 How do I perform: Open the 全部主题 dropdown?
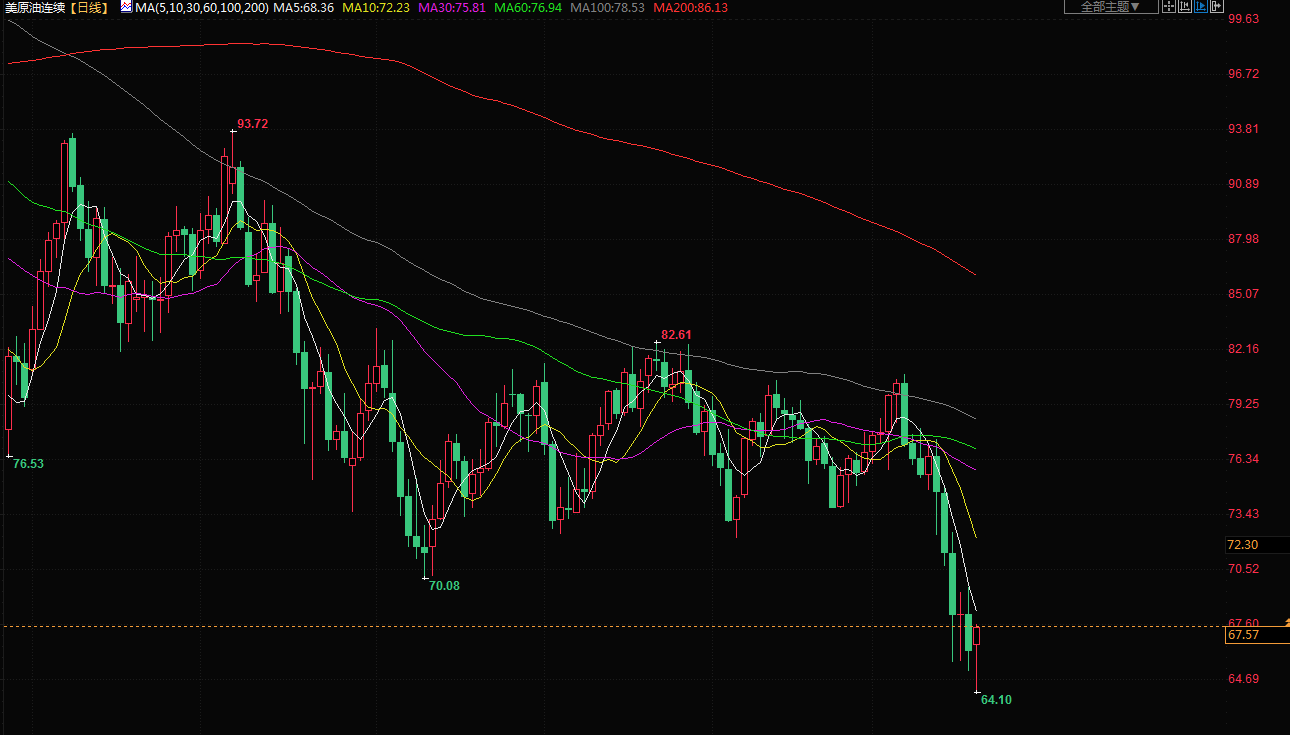[1110, 7]
